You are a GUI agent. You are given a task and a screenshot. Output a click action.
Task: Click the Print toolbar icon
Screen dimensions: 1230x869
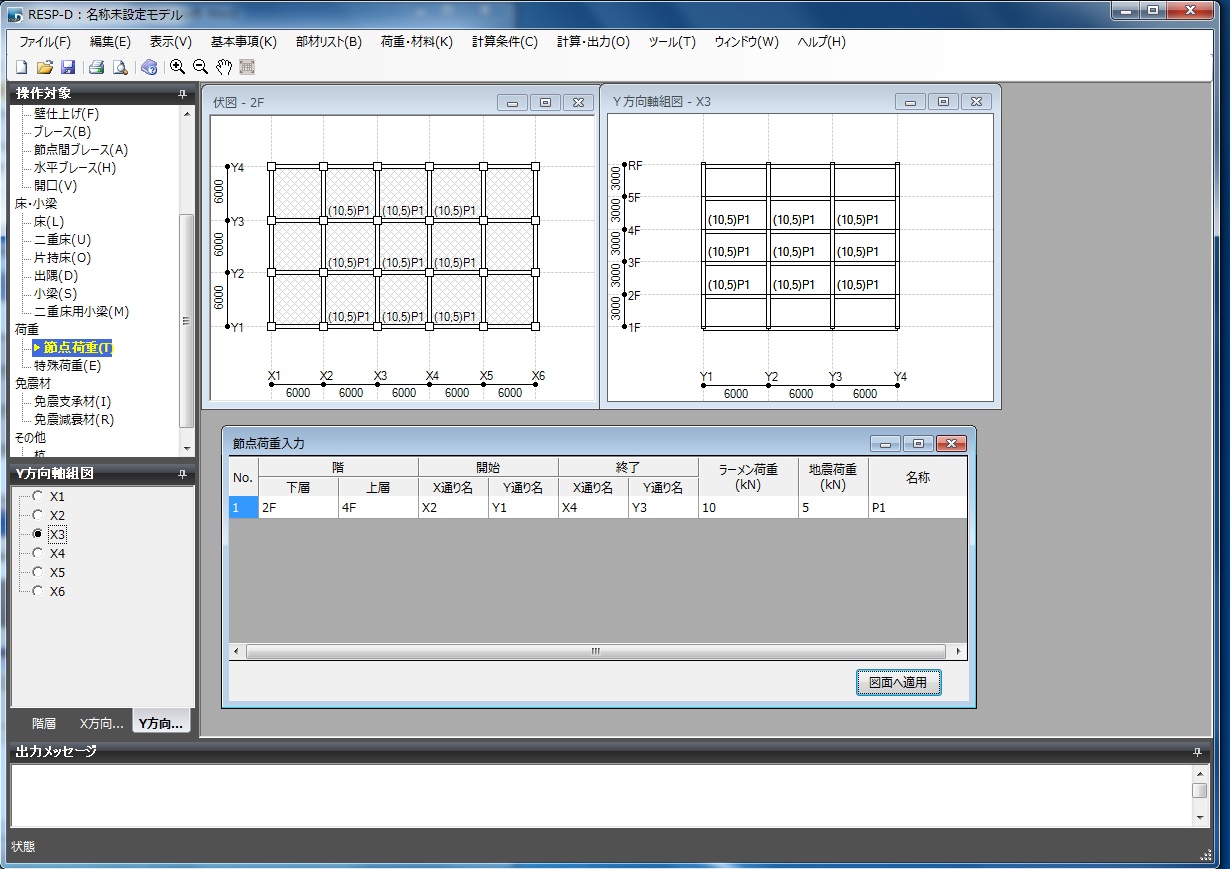pos(97,67)
